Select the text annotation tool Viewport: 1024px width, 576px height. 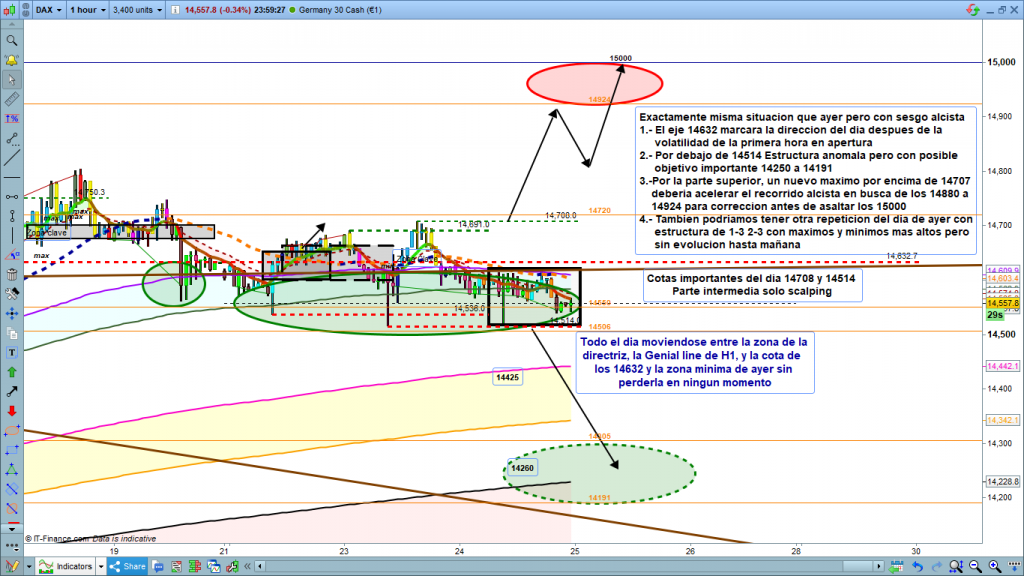12,353
